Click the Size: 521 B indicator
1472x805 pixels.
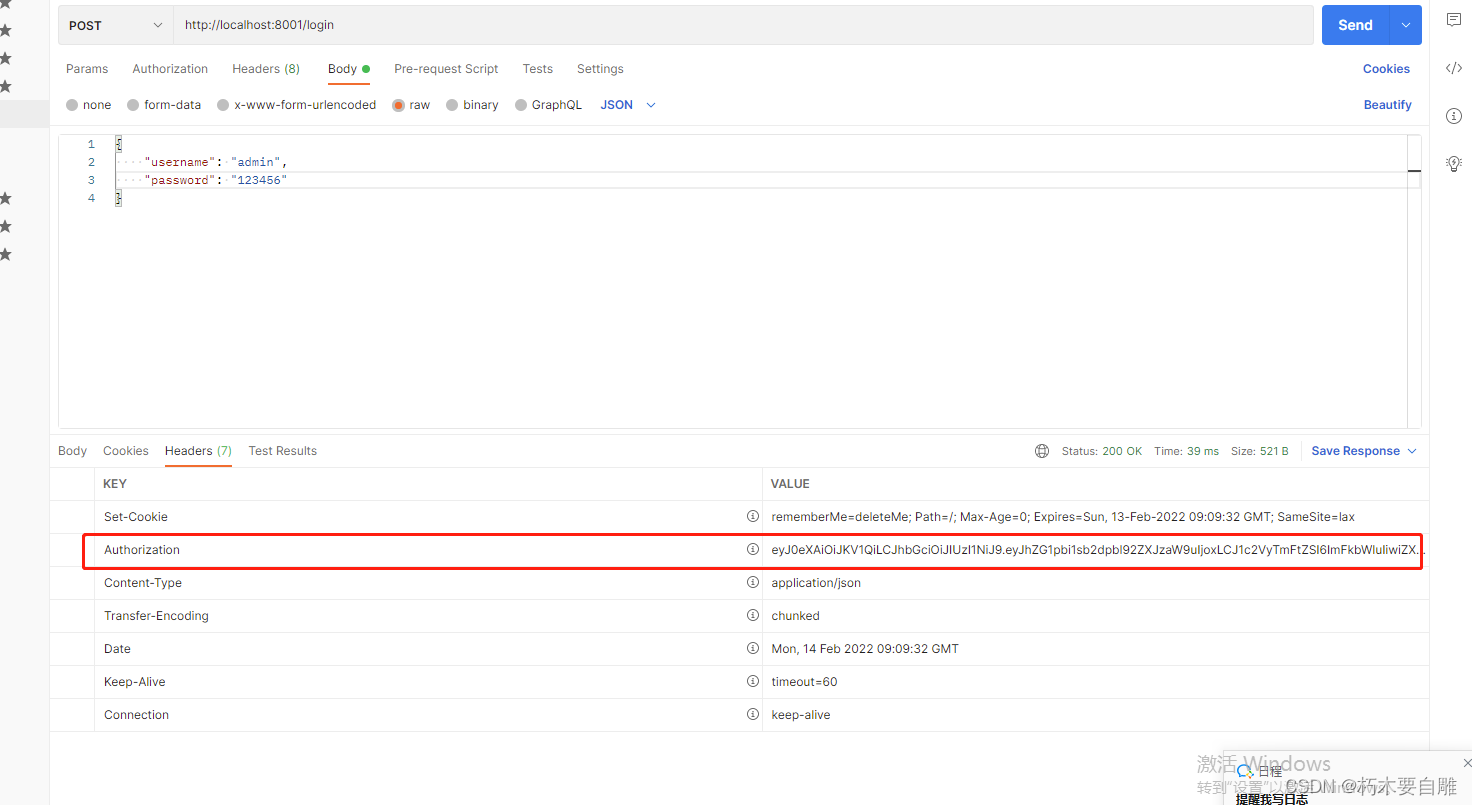pyautogui.click(x=1259, y=451)
